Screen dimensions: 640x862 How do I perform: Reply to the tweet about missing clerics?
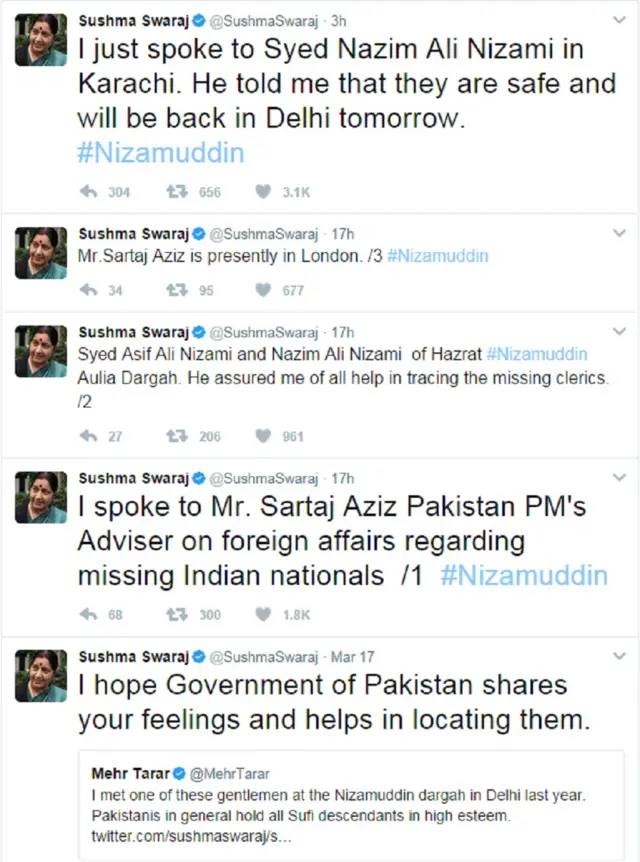87,436
